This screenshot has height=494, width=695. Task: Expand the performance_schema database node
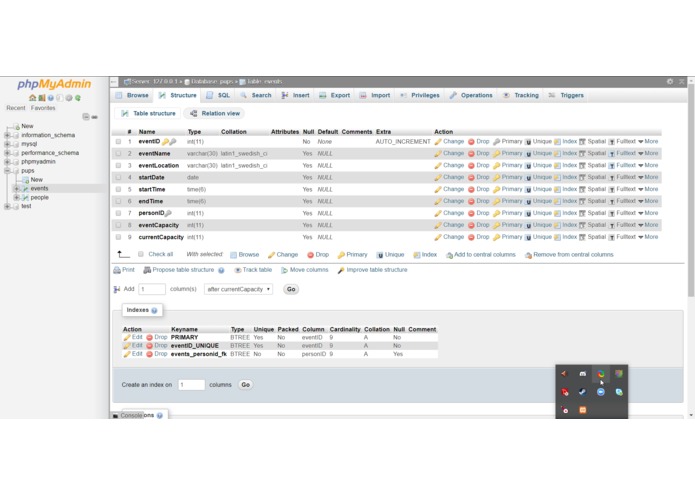pos(7,153)
